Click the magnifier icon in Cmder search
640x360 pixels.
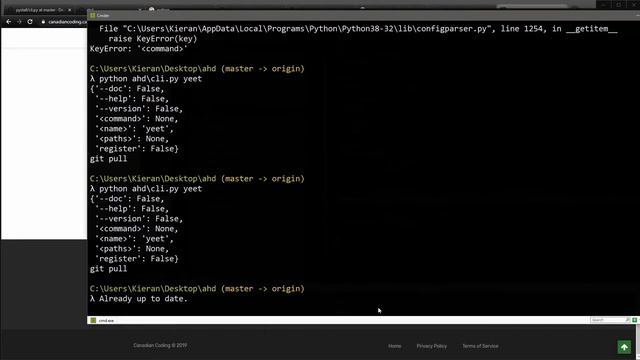tap(628, 320)
